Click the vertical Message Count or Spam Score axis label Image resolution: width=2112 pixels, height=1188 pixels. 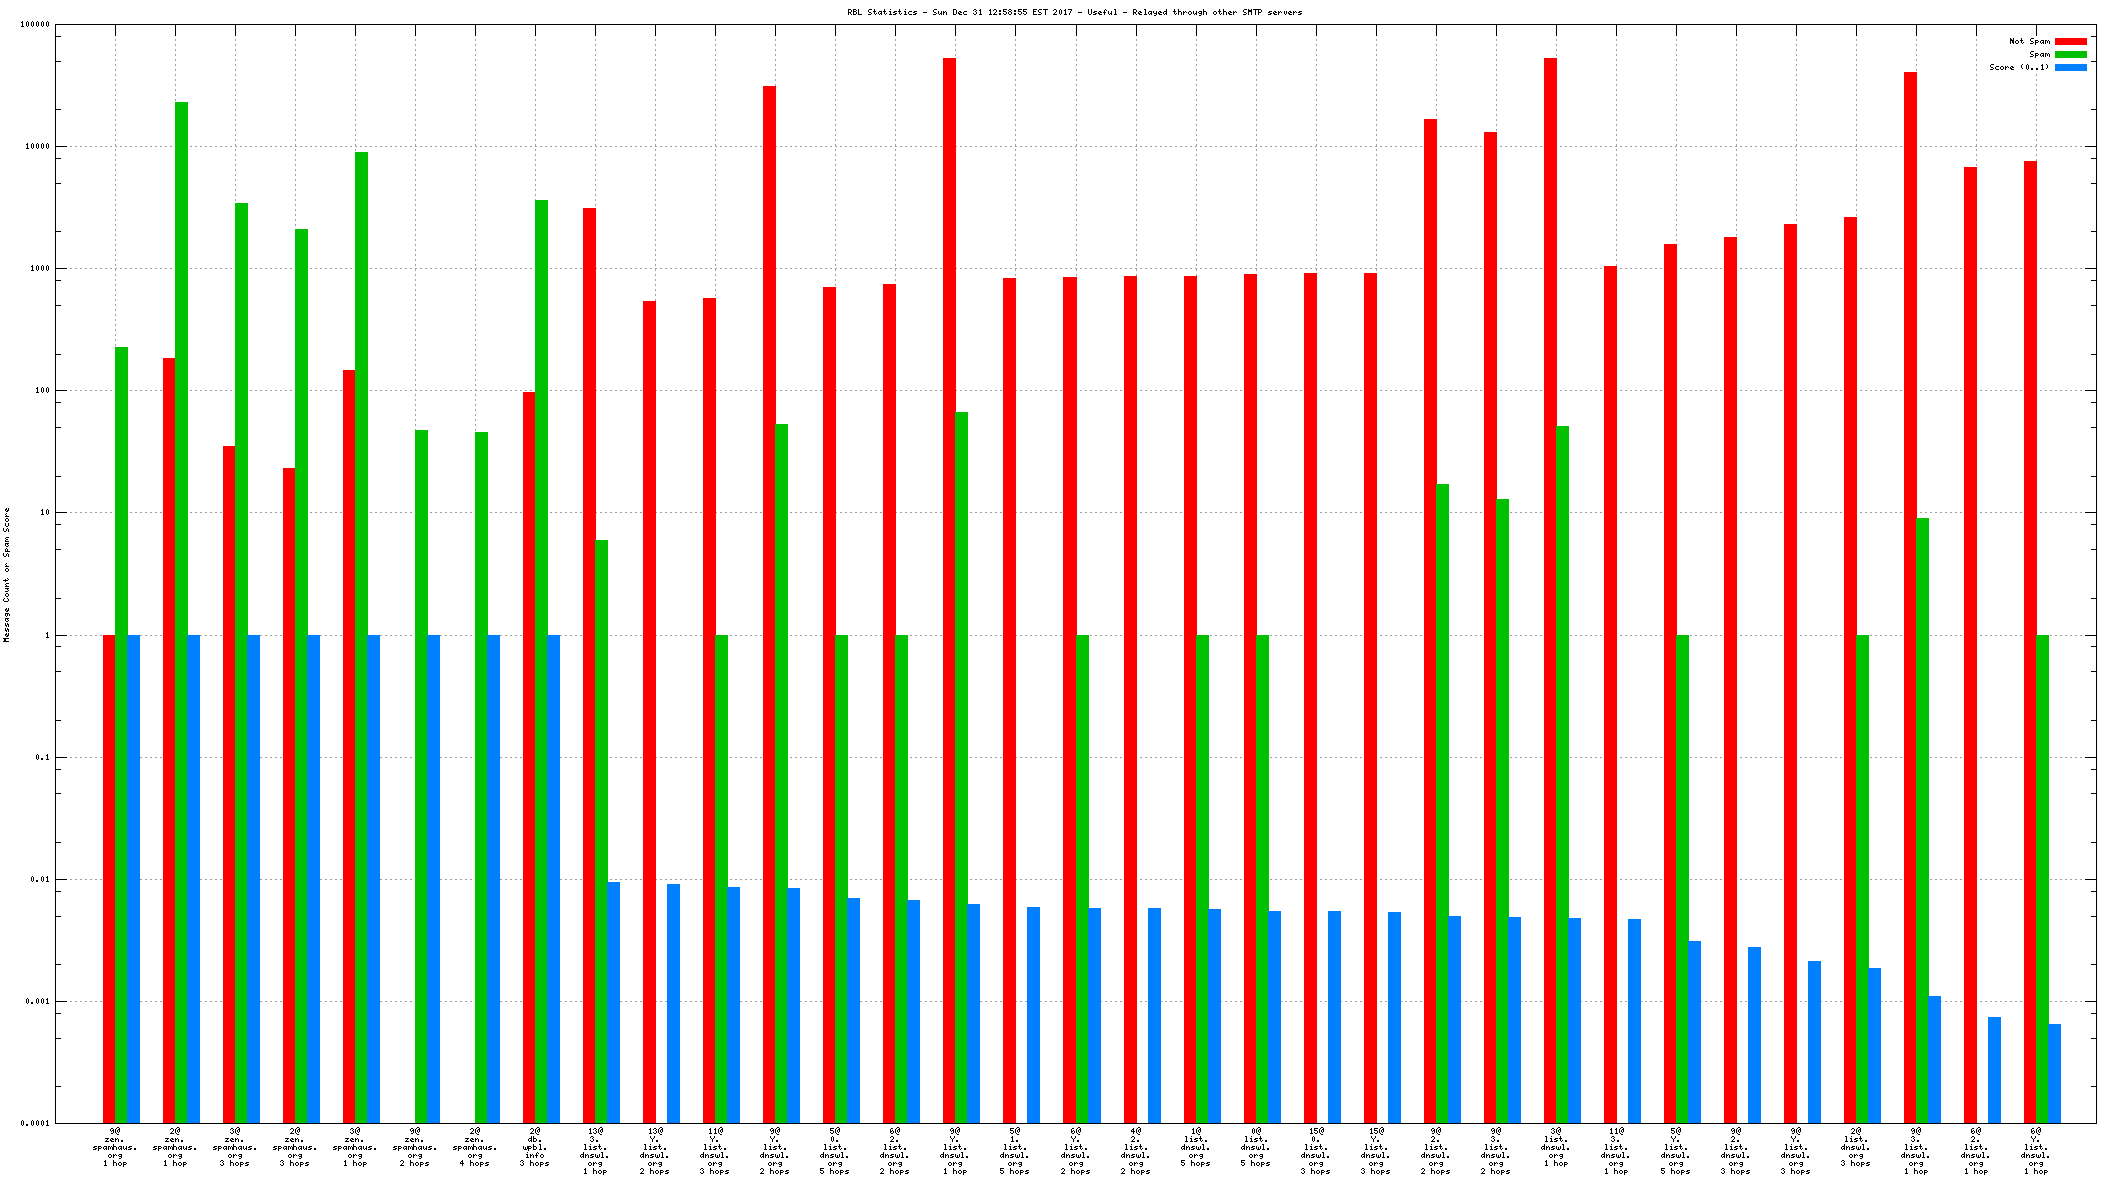[6, 574]
